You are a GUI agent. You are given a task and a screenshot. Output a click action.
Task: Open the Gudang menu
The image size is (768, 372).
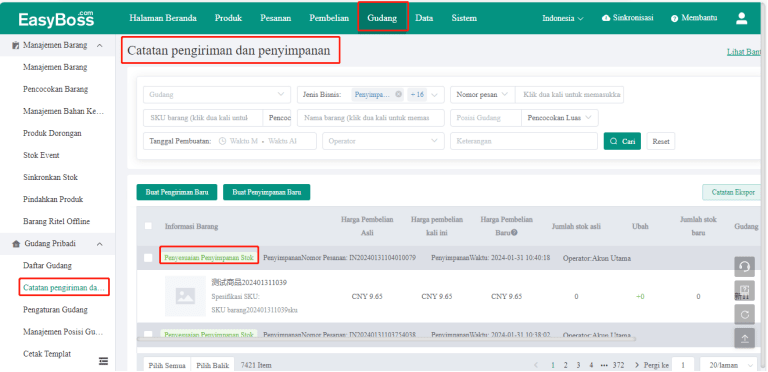[382, 18]
